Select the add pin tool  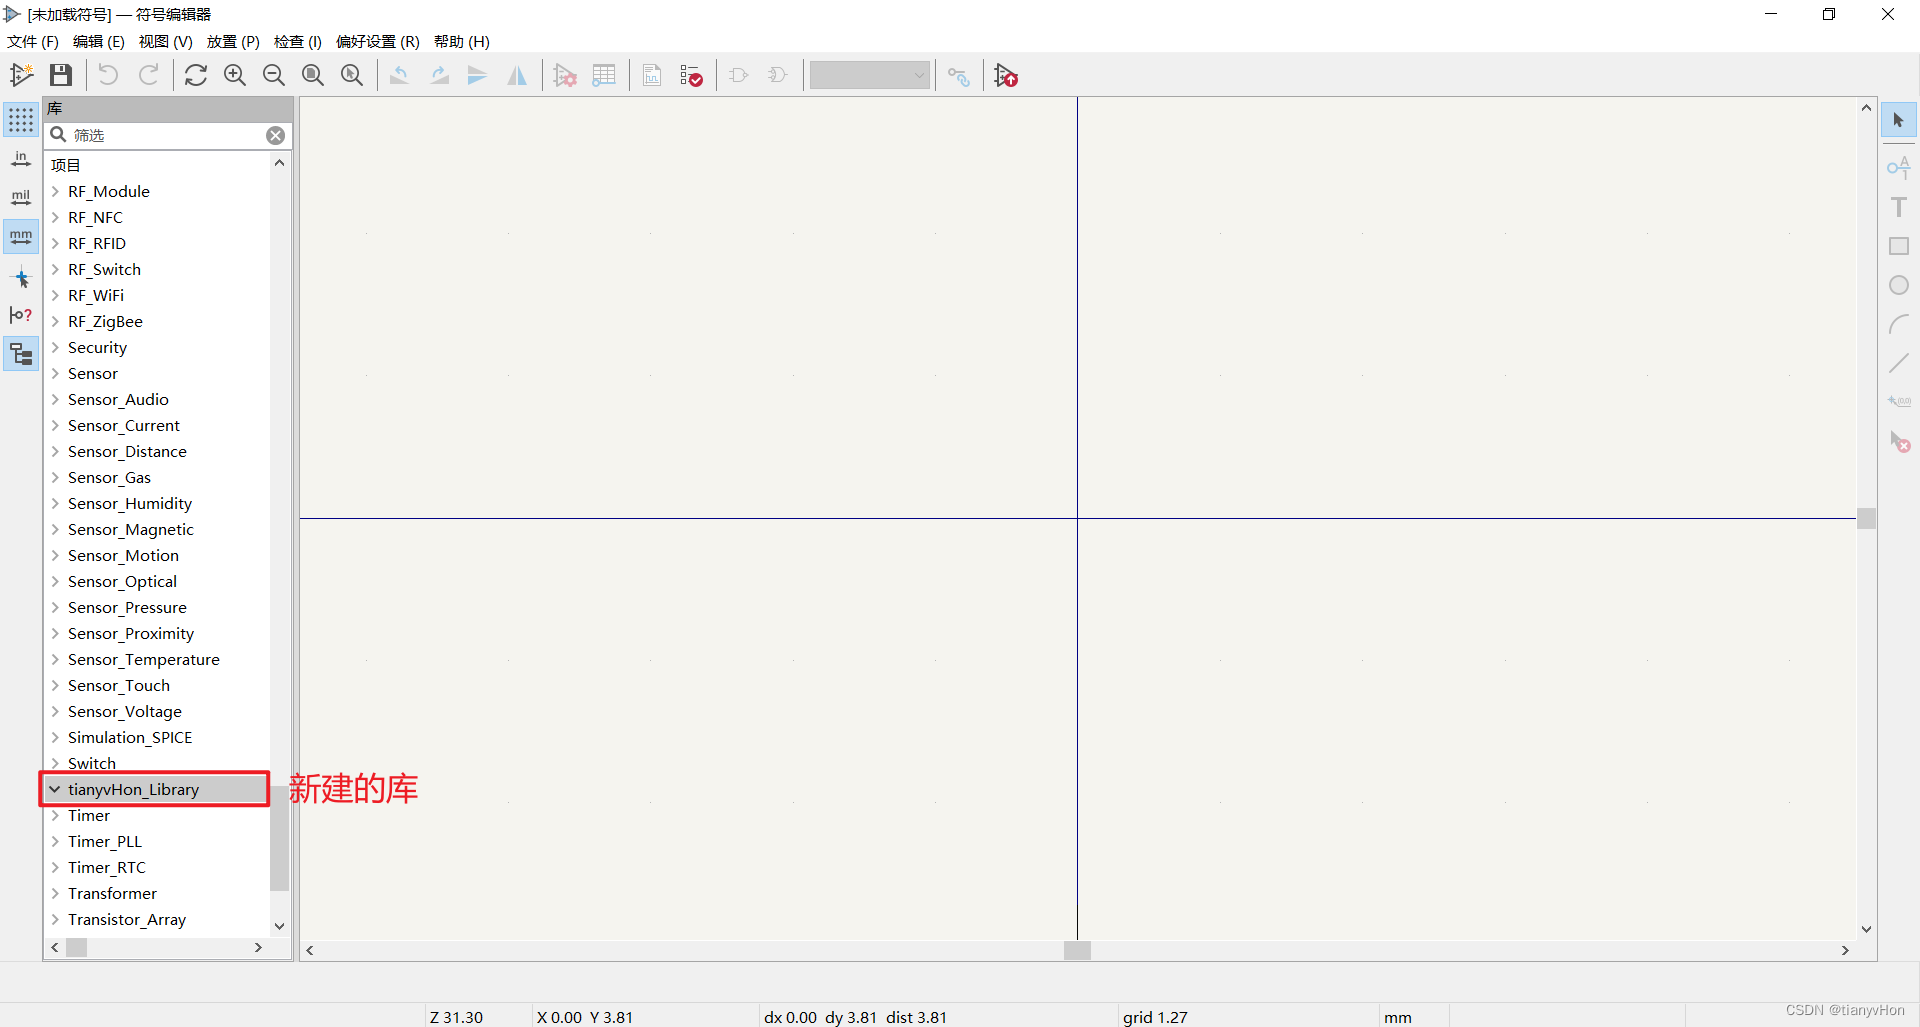coord(1899,167)
